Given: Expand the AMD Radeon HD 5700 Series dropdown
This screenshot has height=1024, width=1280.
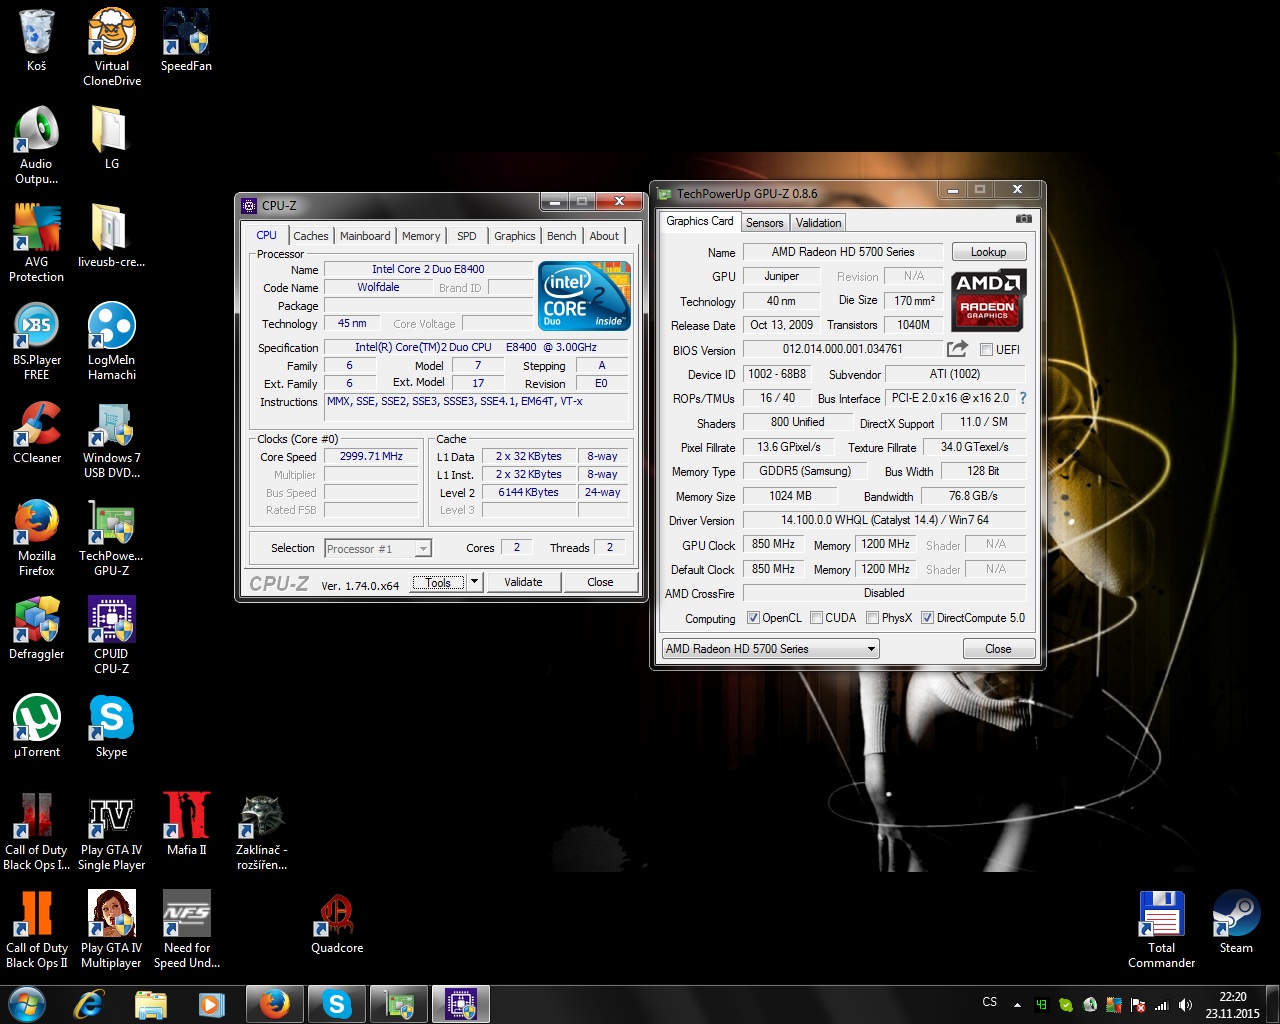Looking at the screenshot, I should [x=871, y=649].
